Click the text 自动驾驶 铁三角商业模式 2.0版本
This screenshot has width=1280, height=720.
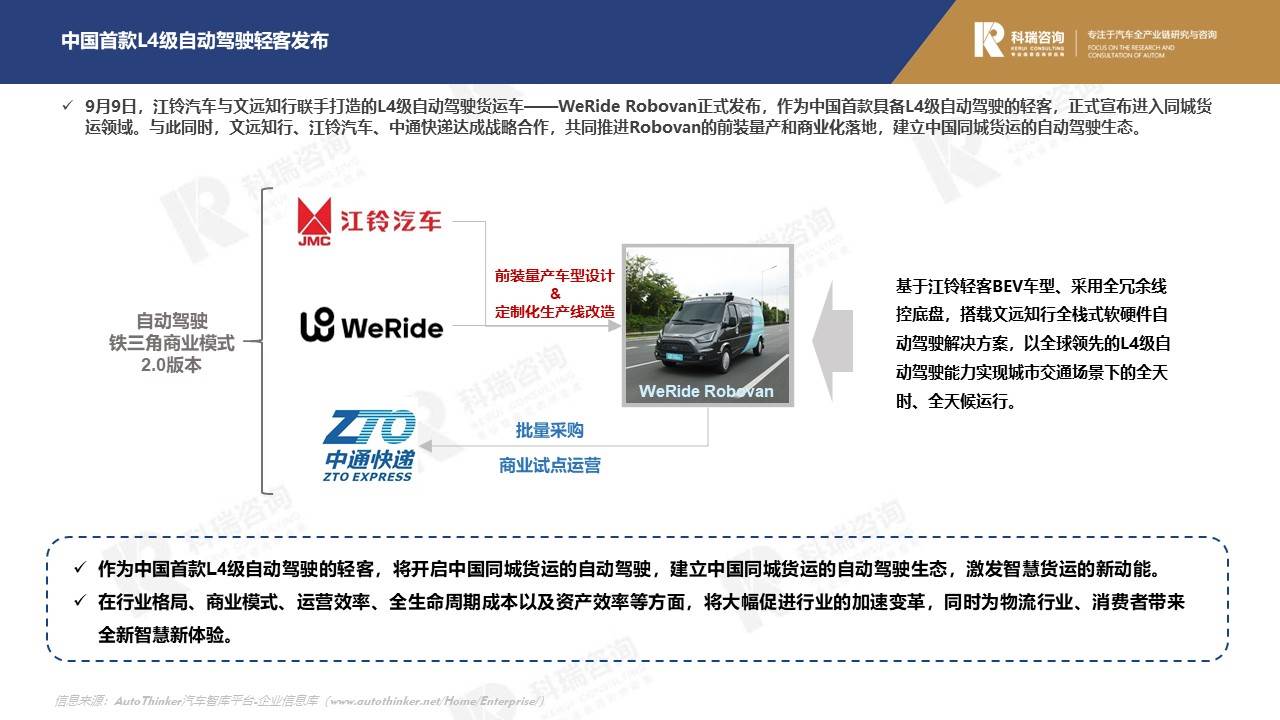[172, 343]
